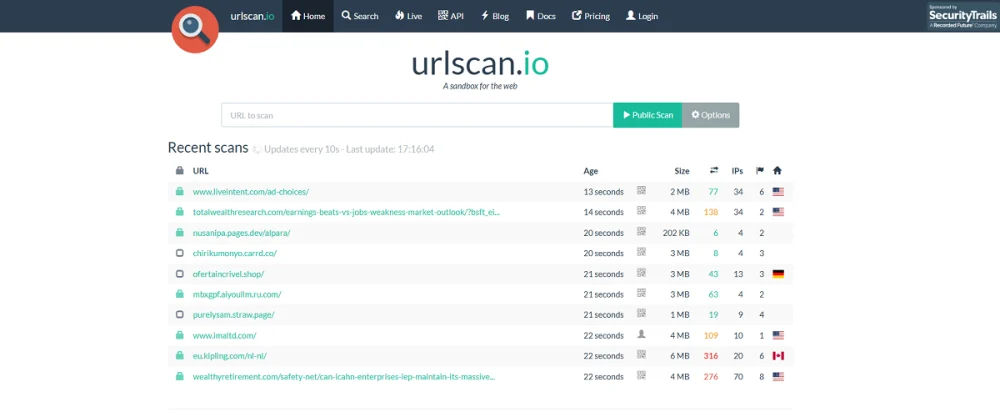Viewport: 1000px width, 412px height.
Task: Open the ofertaincrivel.shop scan
Action: click(x=228, y=274)
